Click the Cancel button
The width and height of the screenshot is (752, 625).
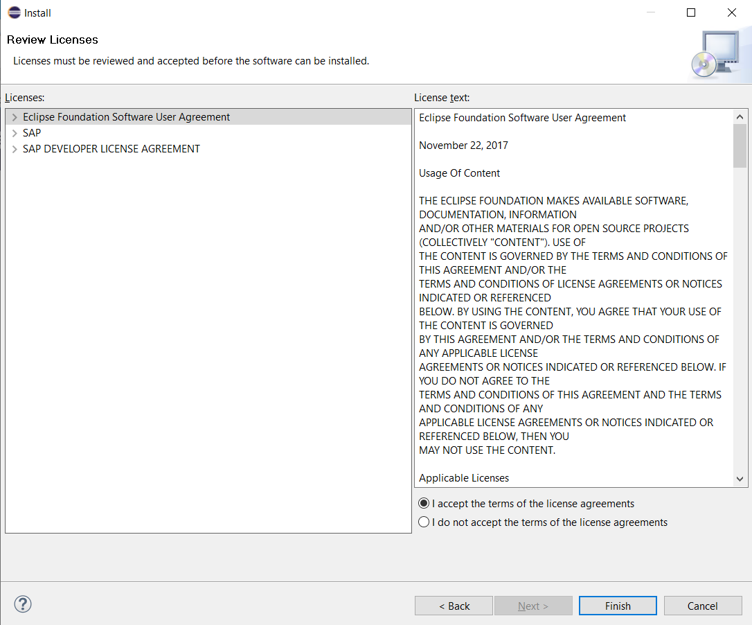pyautogui.click(x=703, y=606)
